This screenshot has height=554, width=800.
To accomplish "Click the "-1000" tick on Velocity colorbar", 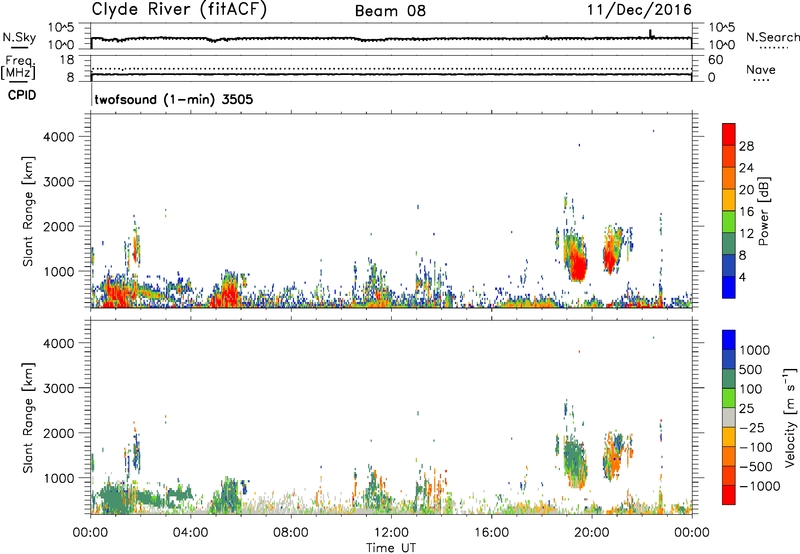I will [759, 486].
